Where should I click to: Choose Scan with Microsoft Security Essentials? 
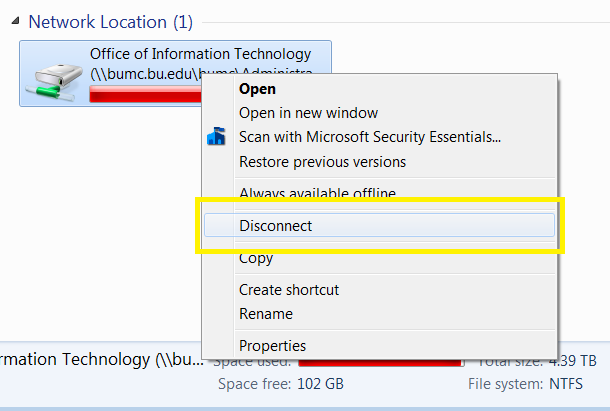(370, 137)
